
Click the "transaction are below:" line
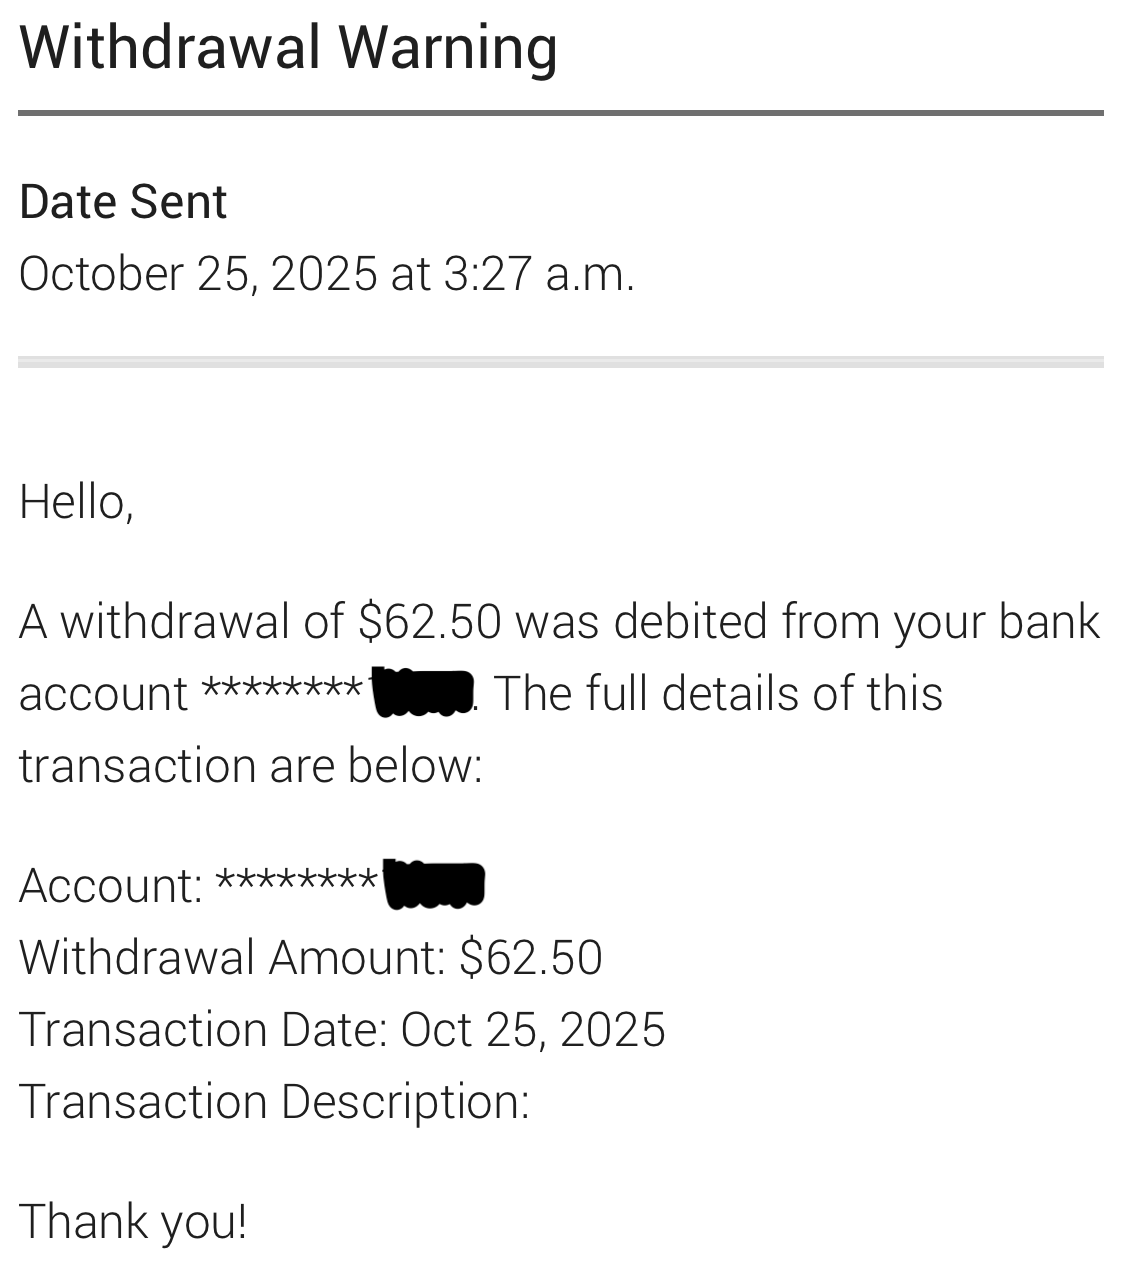point(250,766)
